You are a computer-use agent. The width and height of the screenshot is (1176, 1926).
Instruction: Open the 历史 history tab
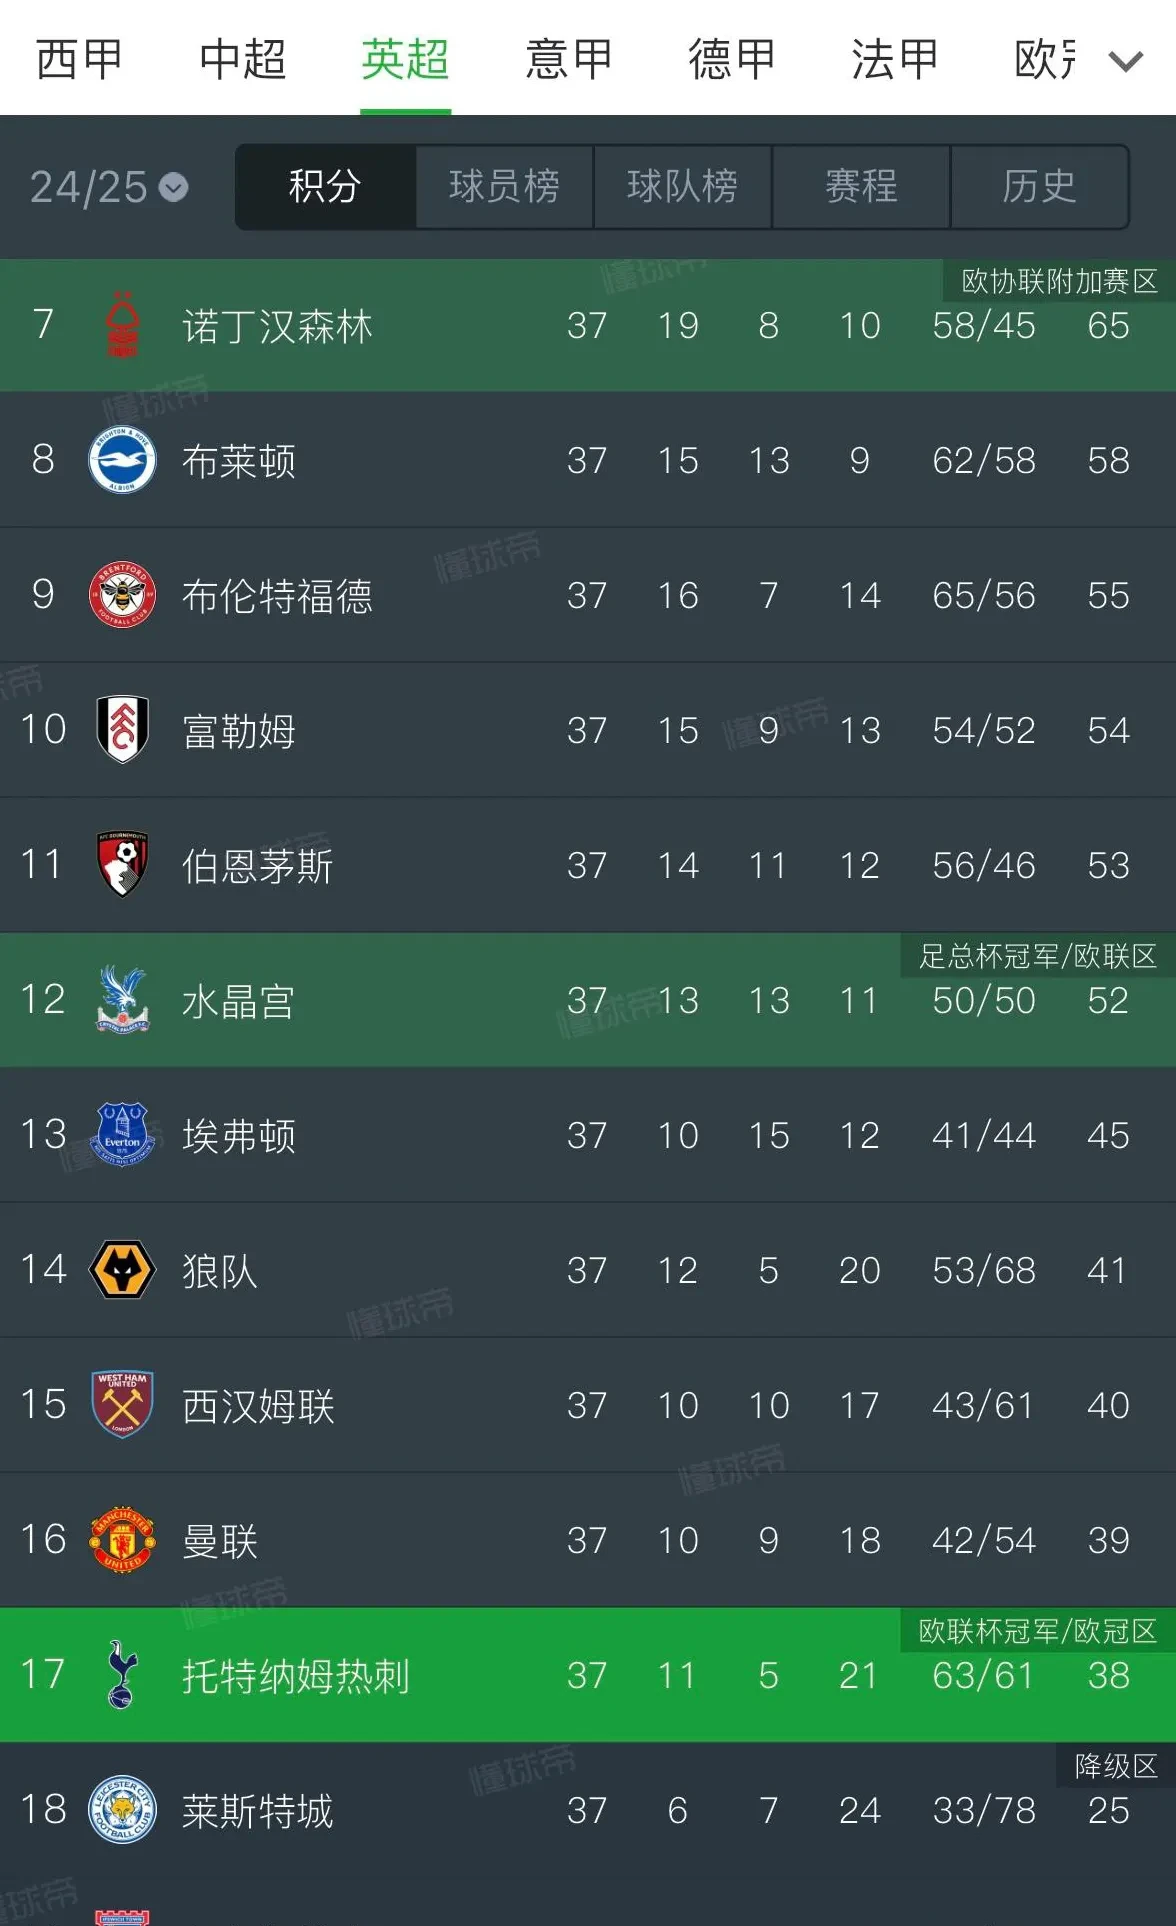[x=1039, y=187]
